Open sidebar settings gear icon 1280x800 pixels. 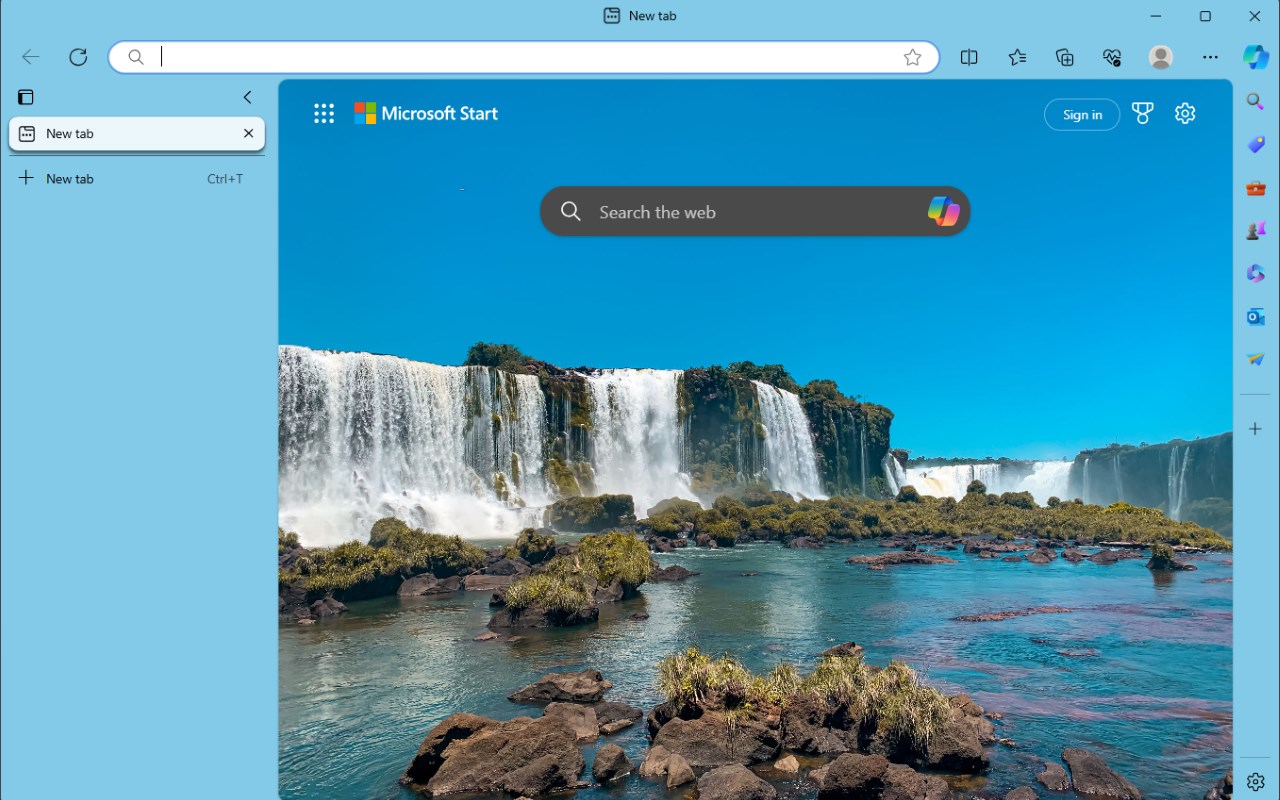click(x=1256, y=781)
